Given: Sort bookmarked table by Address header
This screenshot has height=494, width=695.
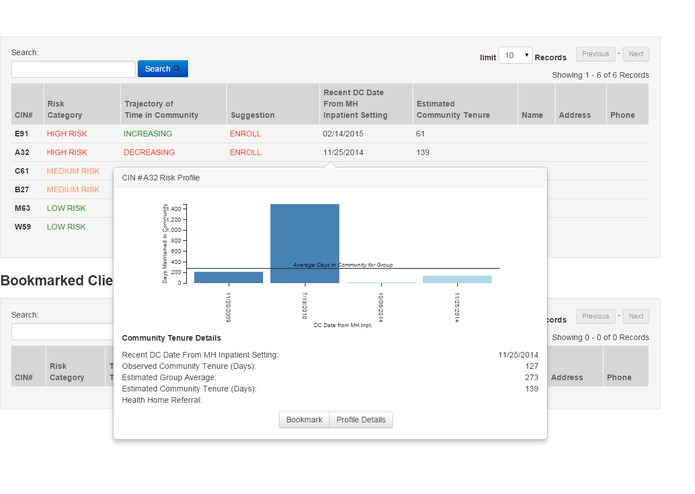Looking at the screenshot, I should [x=575, y=366].
